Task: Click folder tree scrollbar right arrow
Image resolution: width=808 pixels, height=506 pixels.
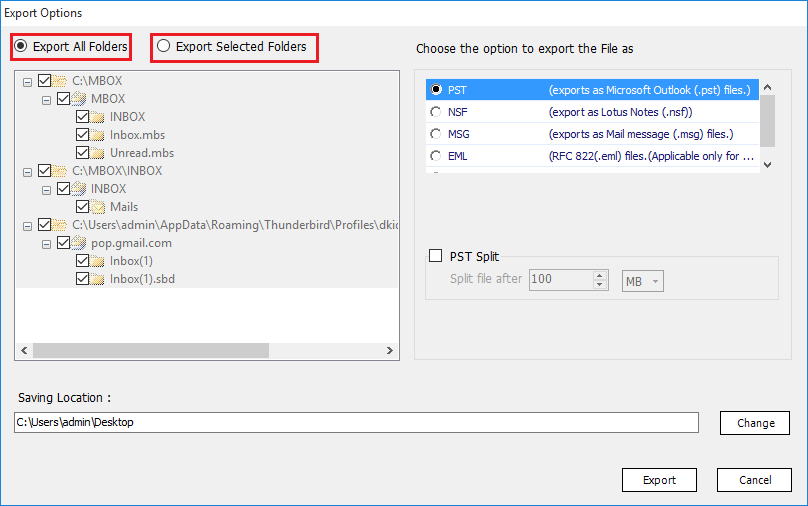Action: [390, 350]
